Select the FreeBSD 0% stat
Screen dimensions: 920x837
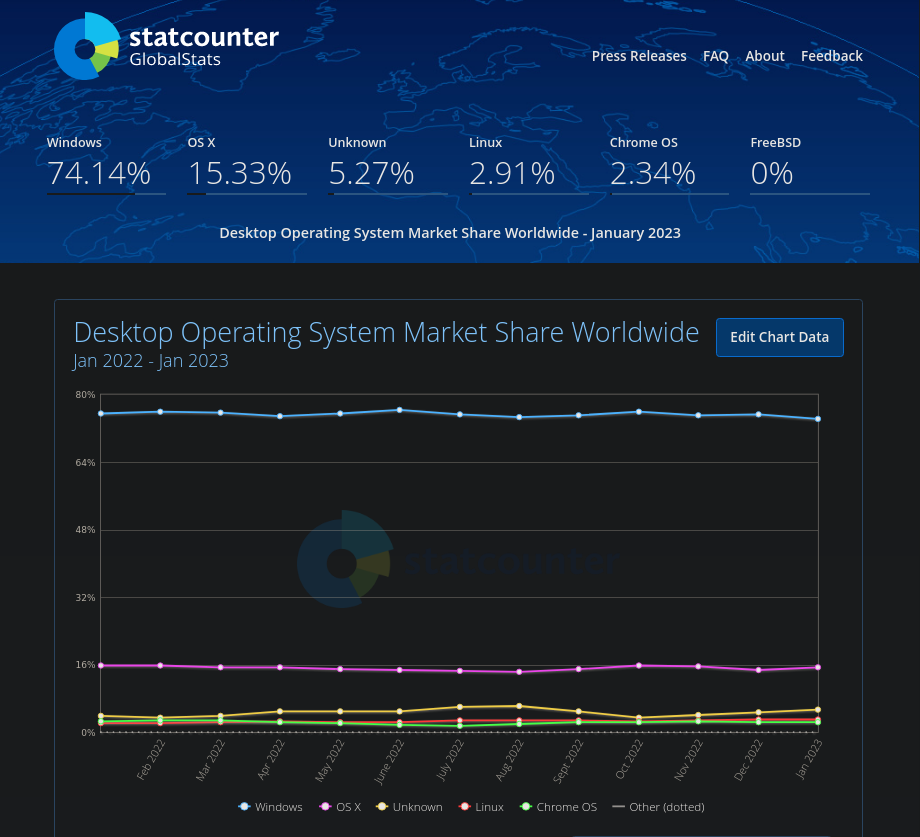[x=810, y=165]
